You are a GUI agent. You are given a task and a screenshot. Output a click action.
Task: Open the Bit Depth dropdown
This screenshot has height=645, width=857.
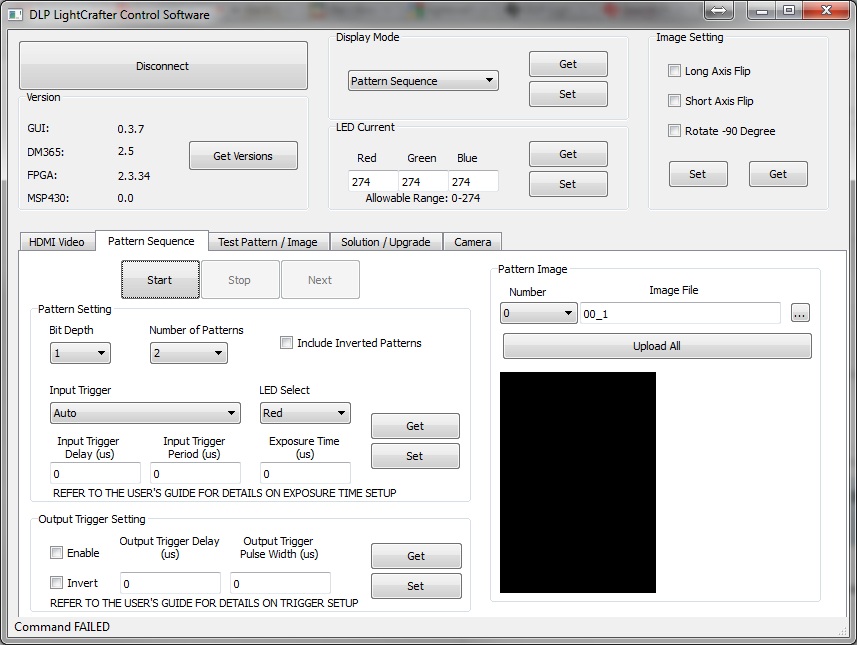(x=80, y=353)
